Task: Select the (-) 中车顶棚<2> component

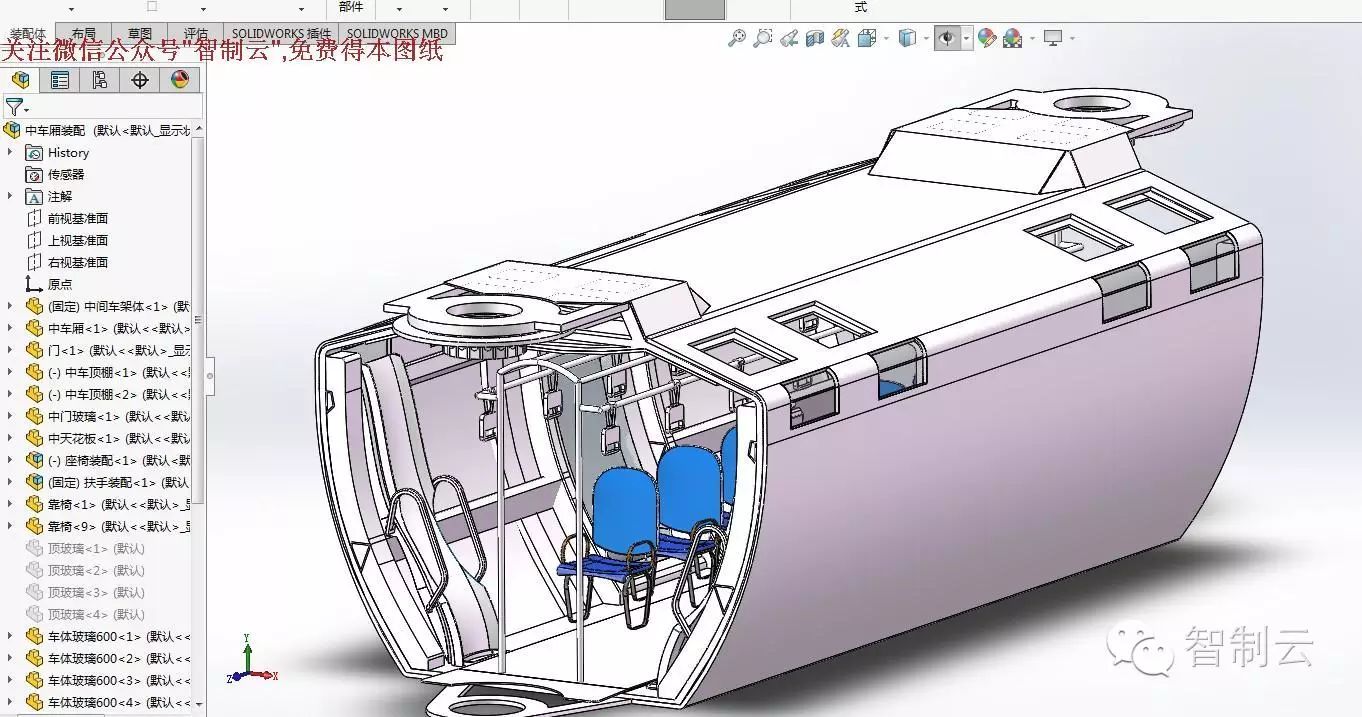Action: tap(107, 395)
